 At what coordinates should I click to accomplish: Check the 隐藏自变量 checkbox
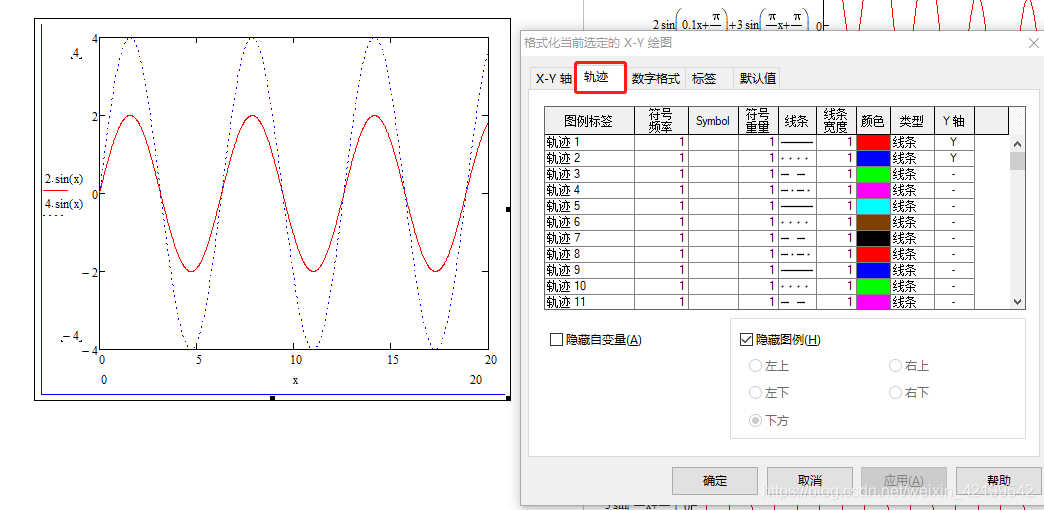[557, 340]
